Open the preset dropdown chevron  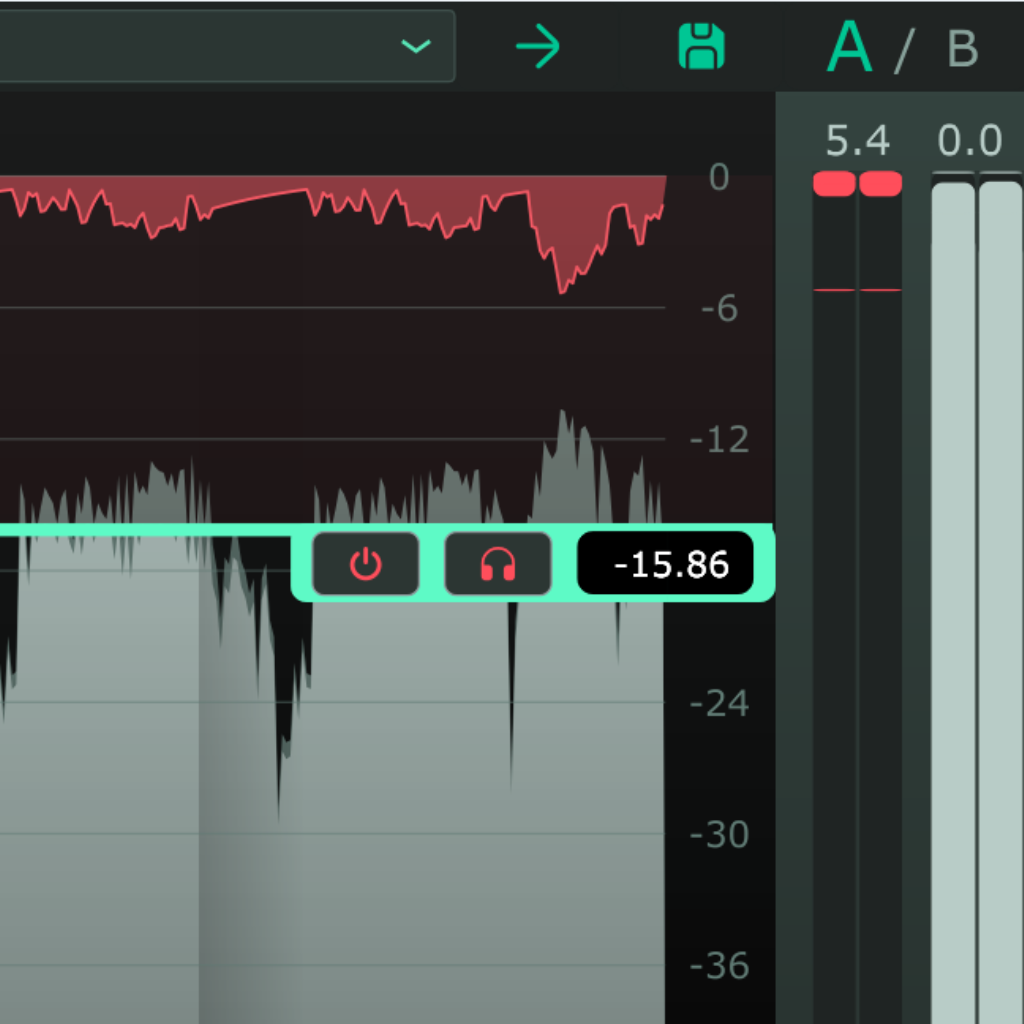point(416,46)
